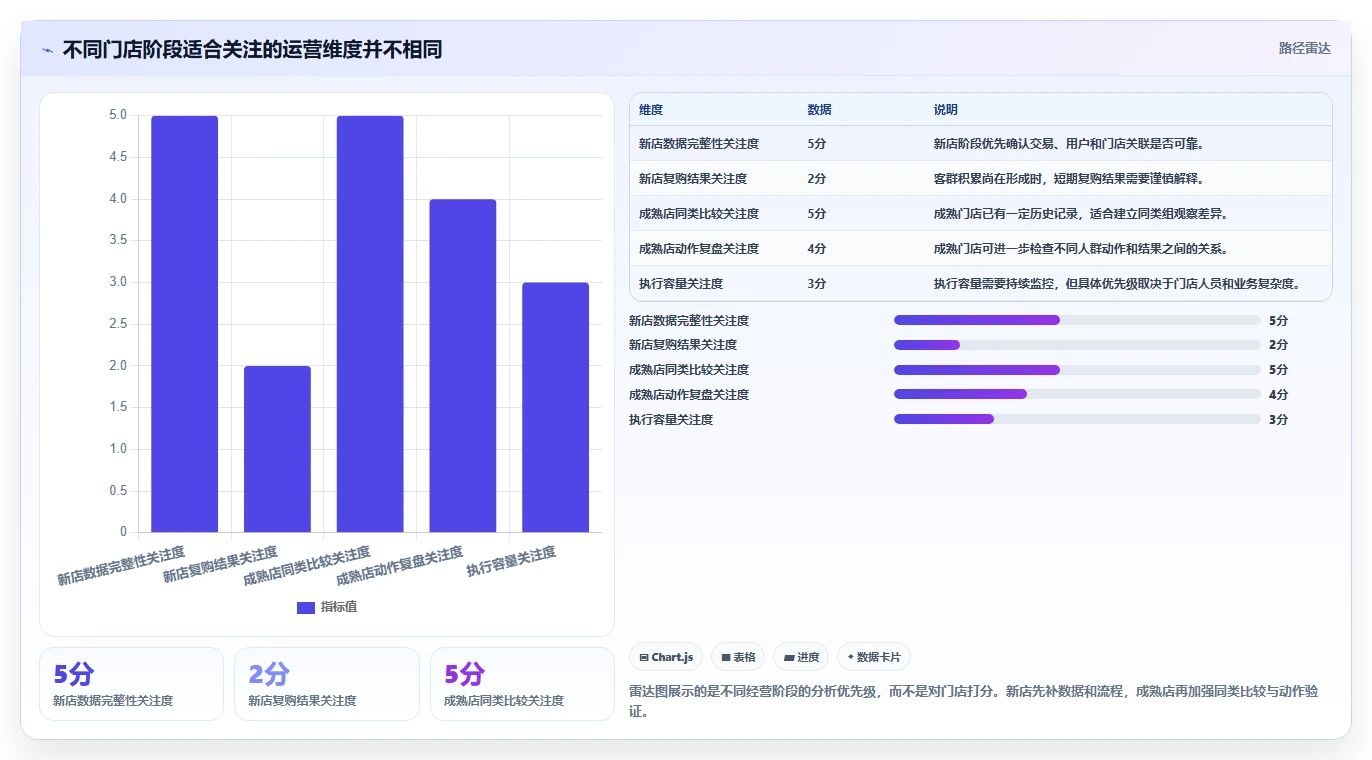The image size is (1372, 760).
Task: Click table cell 成熟店动作复盘关注度
Action: [698, 249]
